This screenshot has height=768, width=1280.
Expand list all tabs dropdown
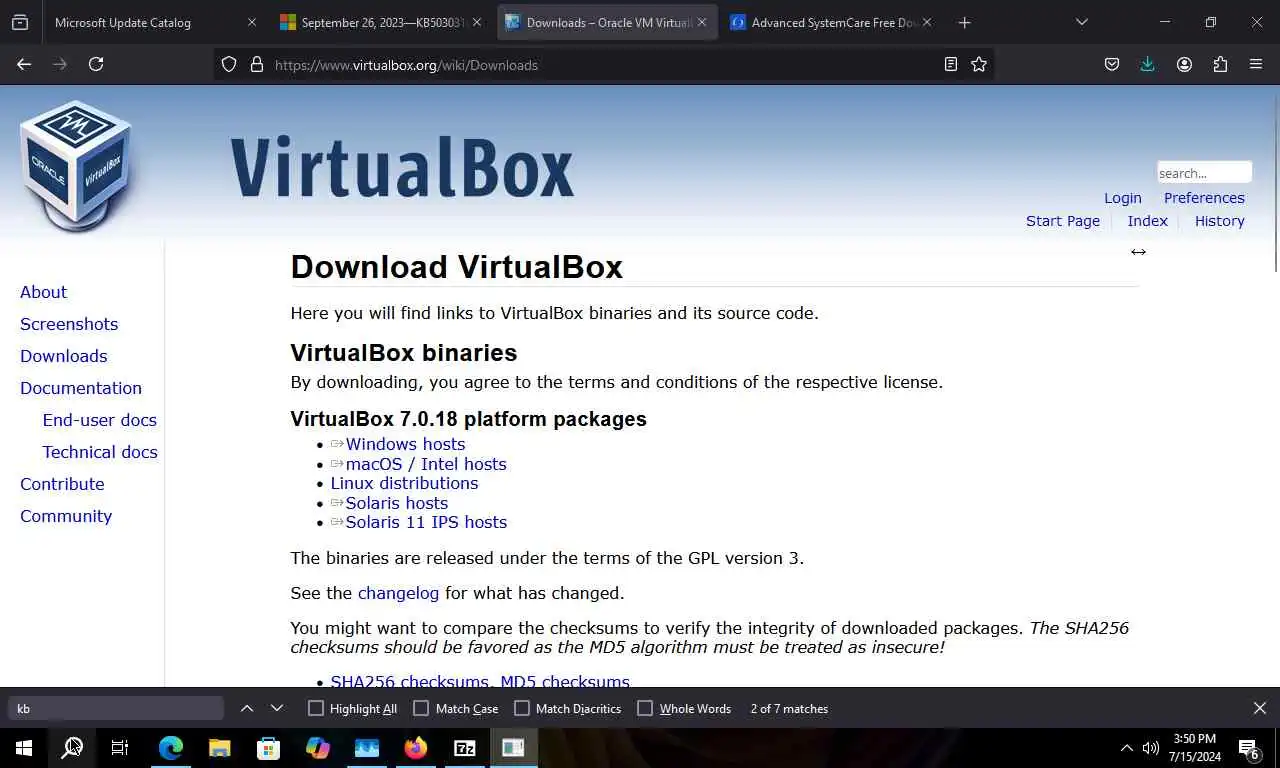click(1081, 22)
